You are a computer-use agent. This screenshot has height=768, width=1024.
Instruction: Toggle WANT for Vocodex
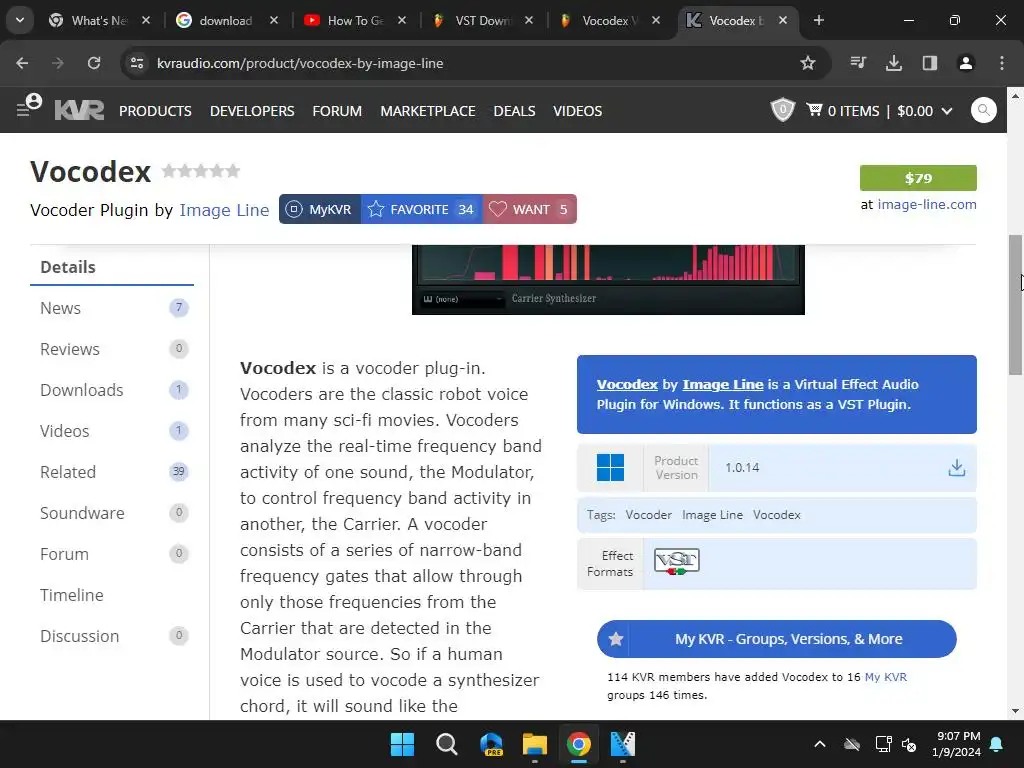pyautogui.click(x=530, y=209)
